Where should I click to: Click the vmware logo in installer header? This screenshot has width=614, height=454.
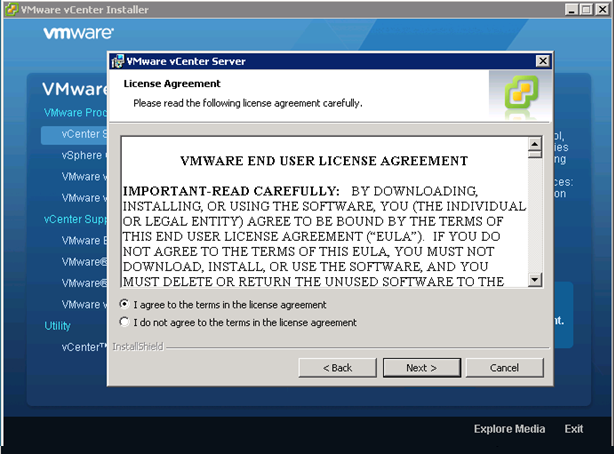click(x=79, y=33)
